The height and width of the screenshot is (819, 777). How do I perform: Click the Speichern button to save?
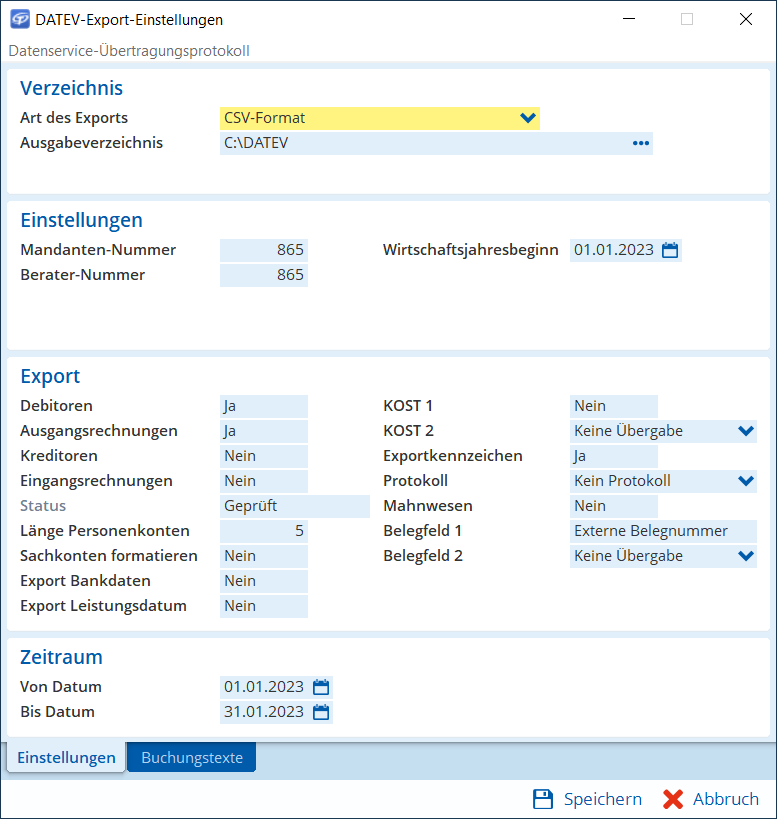click(x=588, y=799)
